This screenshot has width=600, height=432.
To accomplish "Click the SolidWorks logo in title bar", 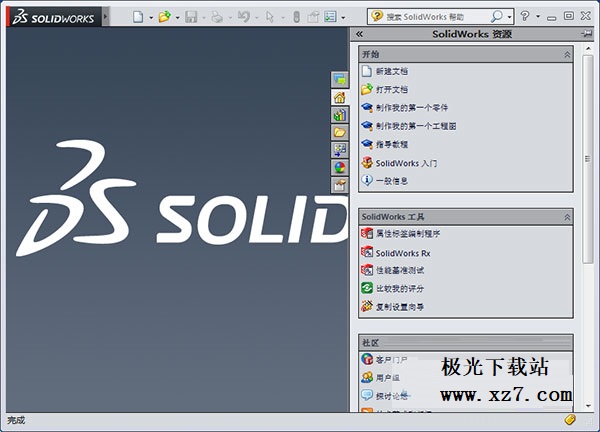I will click(x=54, y=17).
